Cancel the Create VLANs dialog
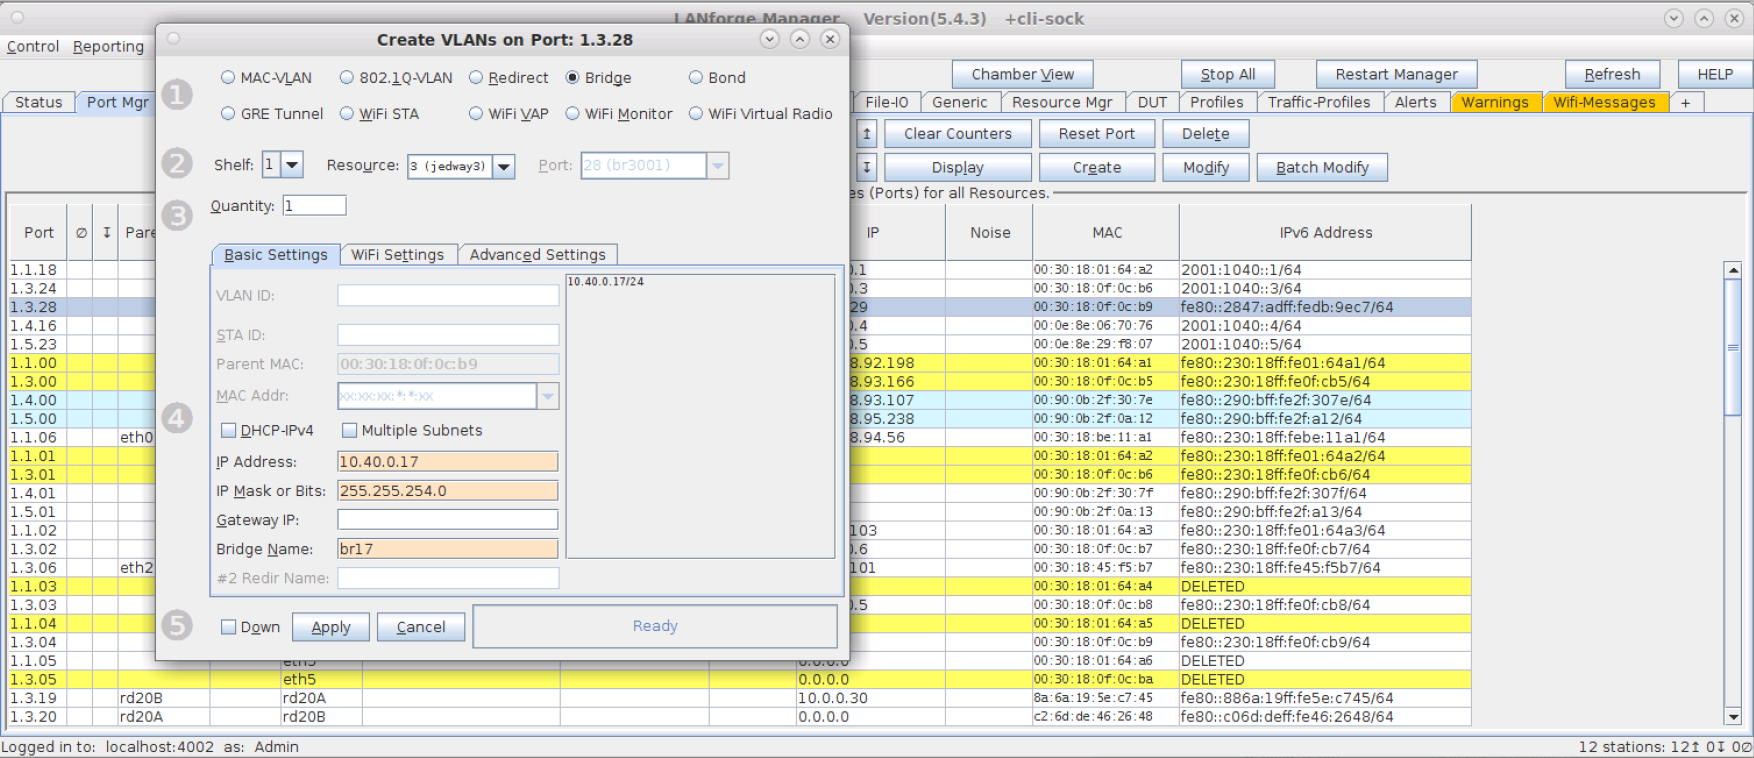The height and width of the screenshot is (758, 1754). pyautogui.click(x=421, y=627)
